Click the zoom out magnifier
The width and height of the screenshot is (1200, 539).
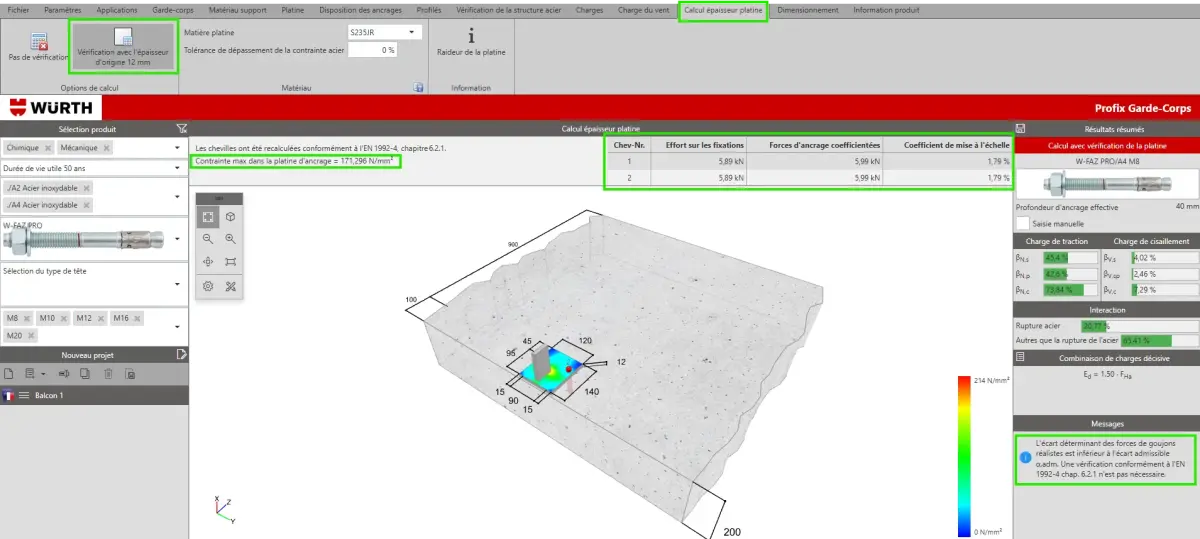208,239
